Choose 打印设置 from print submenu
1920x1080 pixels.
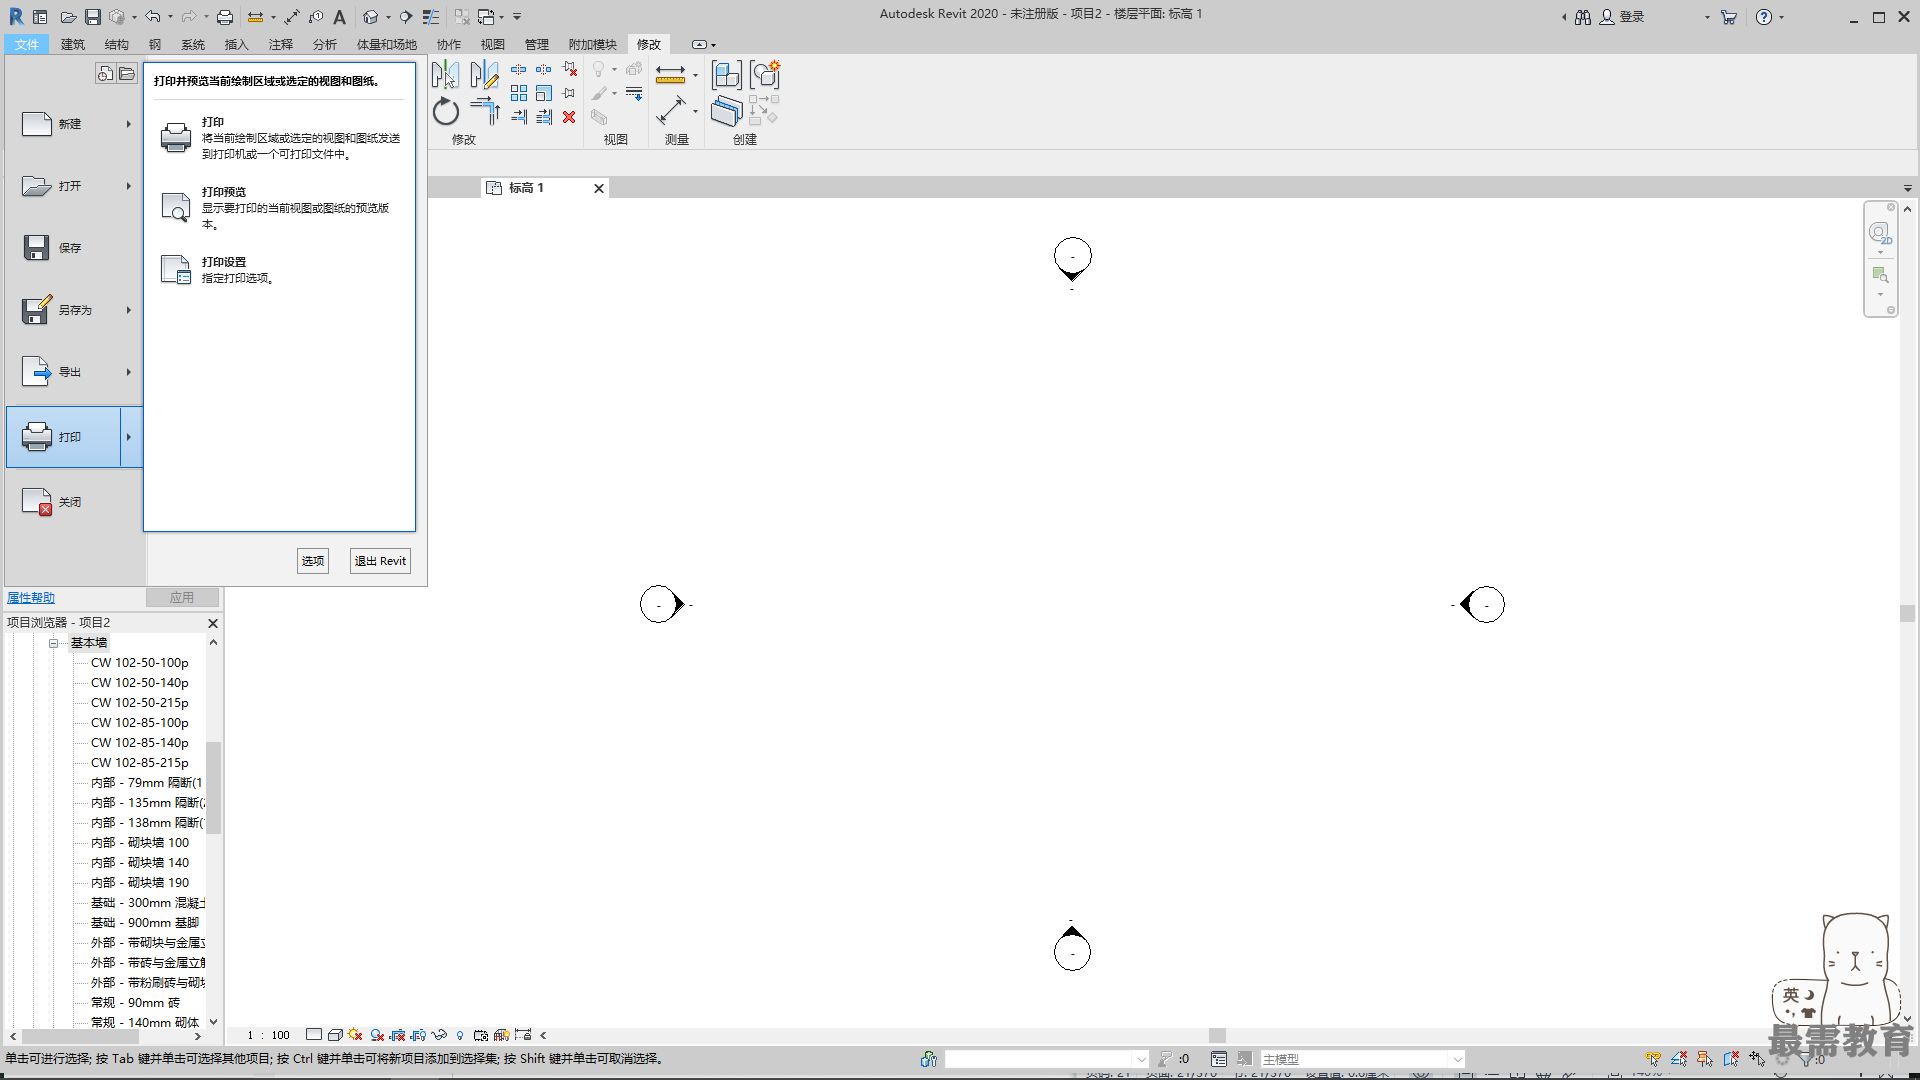pos(280,269)
